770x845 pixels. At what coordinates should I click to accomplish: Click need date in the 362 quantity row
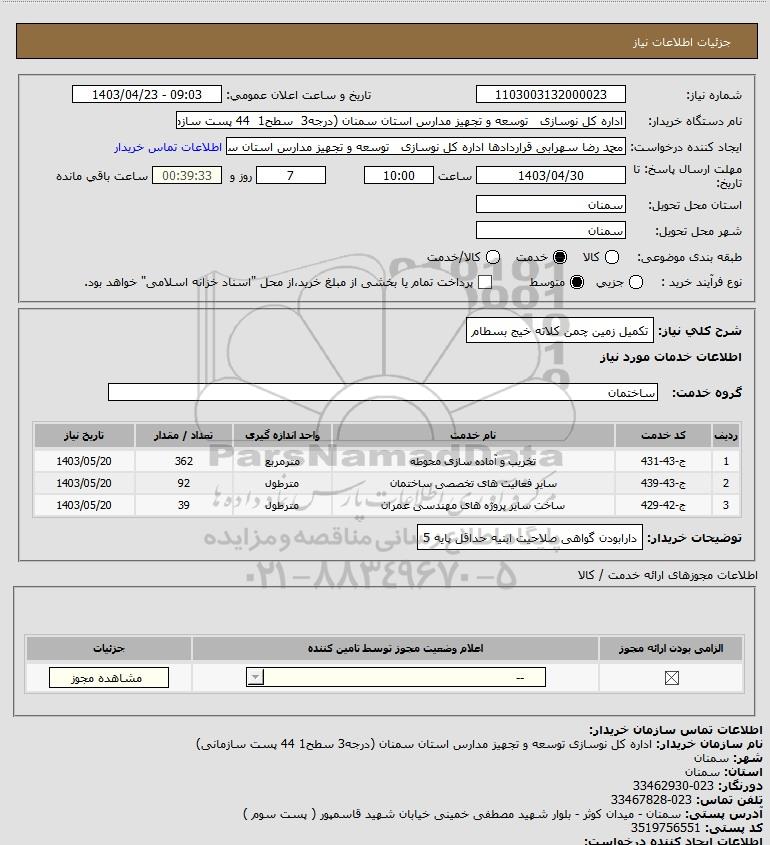tap(84, 461)
